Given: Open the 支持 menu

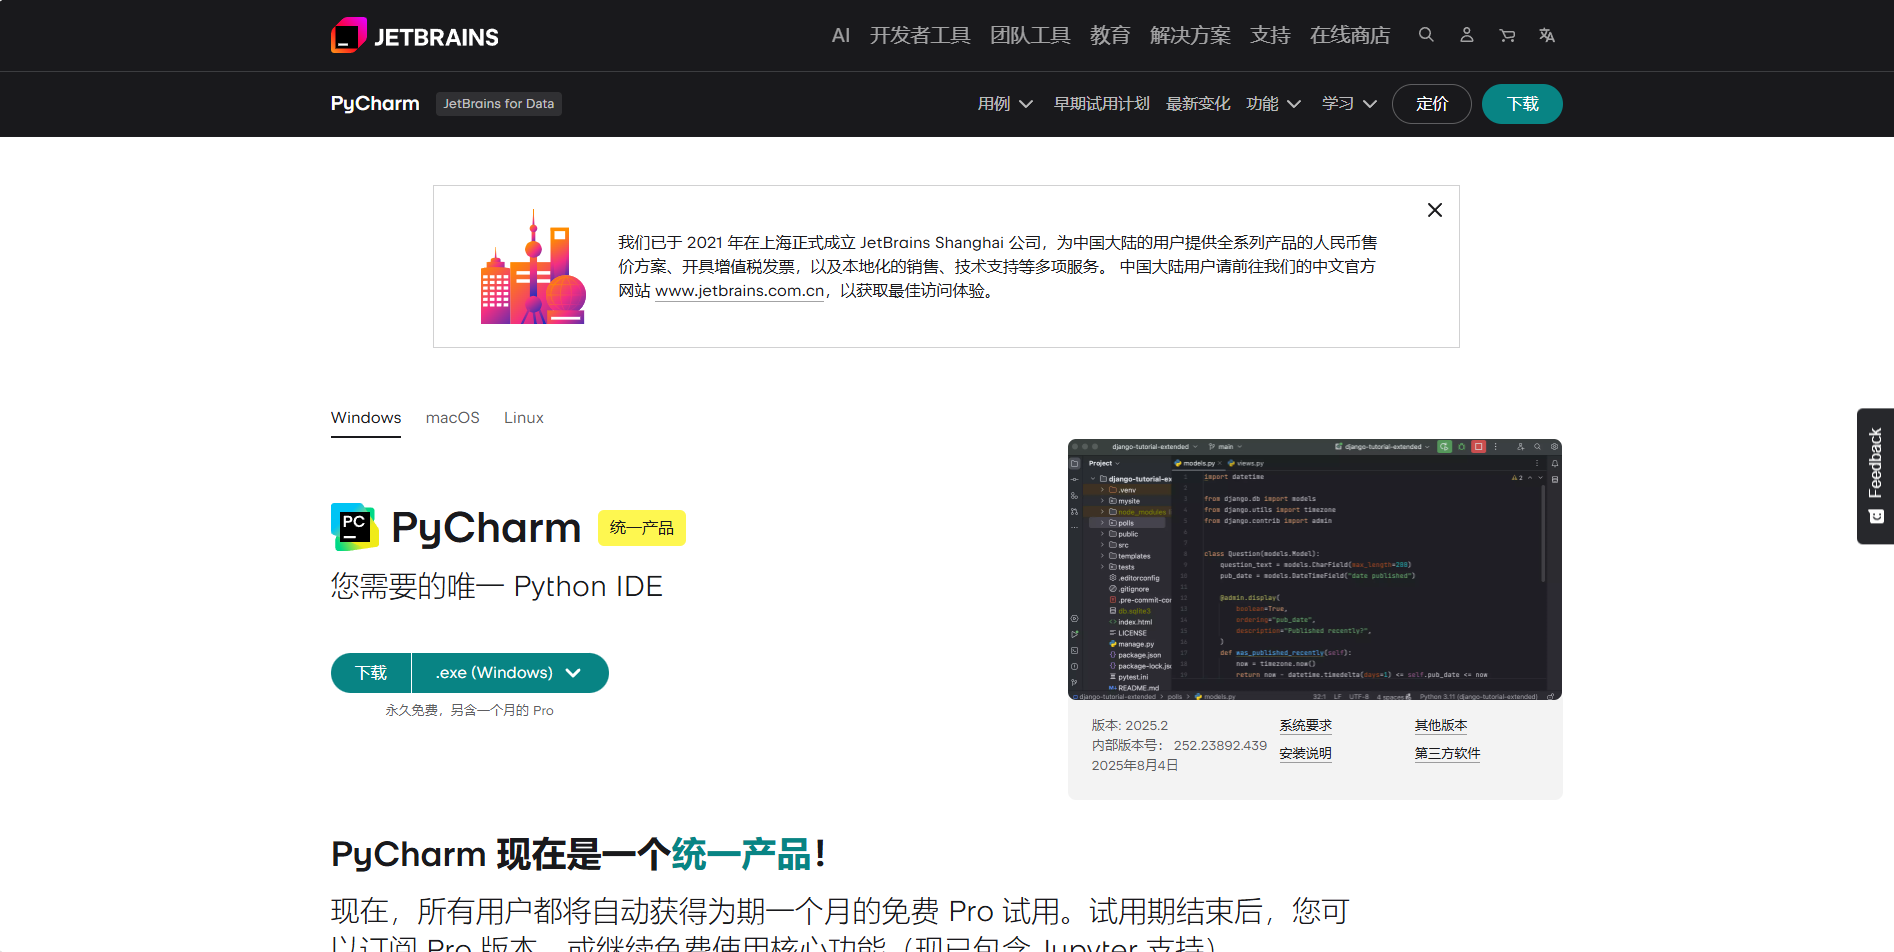Looking at the screenshot, I should point(1270,36).
